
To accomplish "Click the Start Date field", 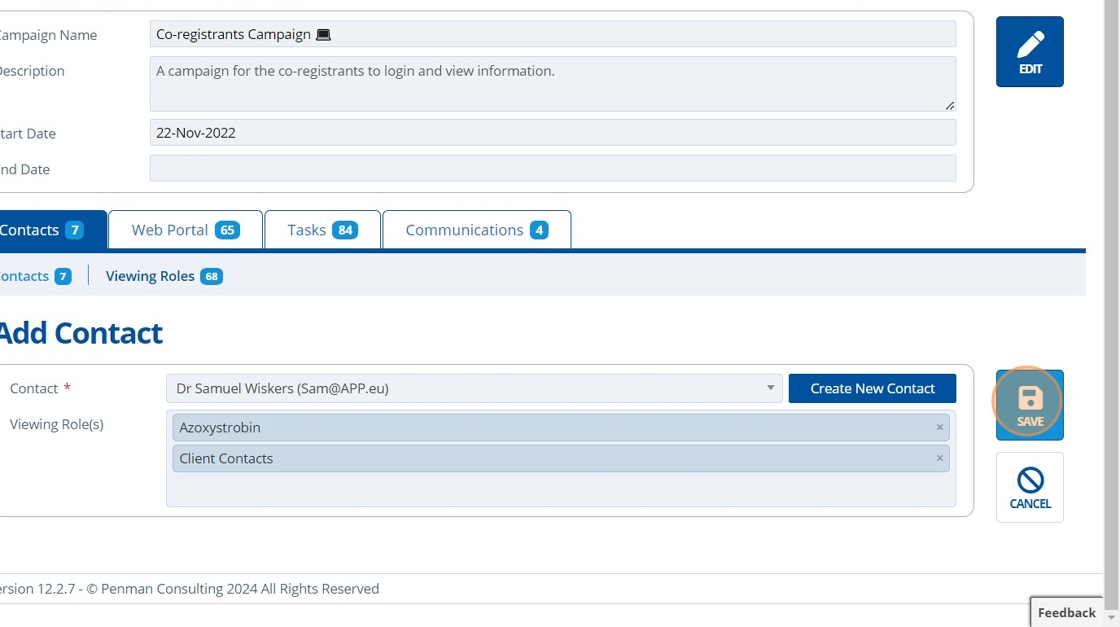I will click(553, 133).
